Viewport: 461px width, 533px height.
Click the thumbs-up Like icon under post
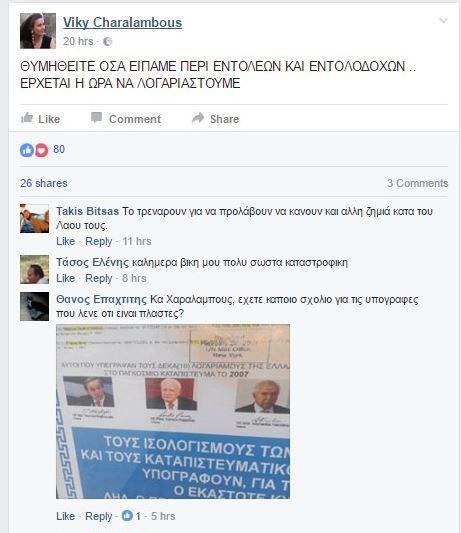coord(27,118)
